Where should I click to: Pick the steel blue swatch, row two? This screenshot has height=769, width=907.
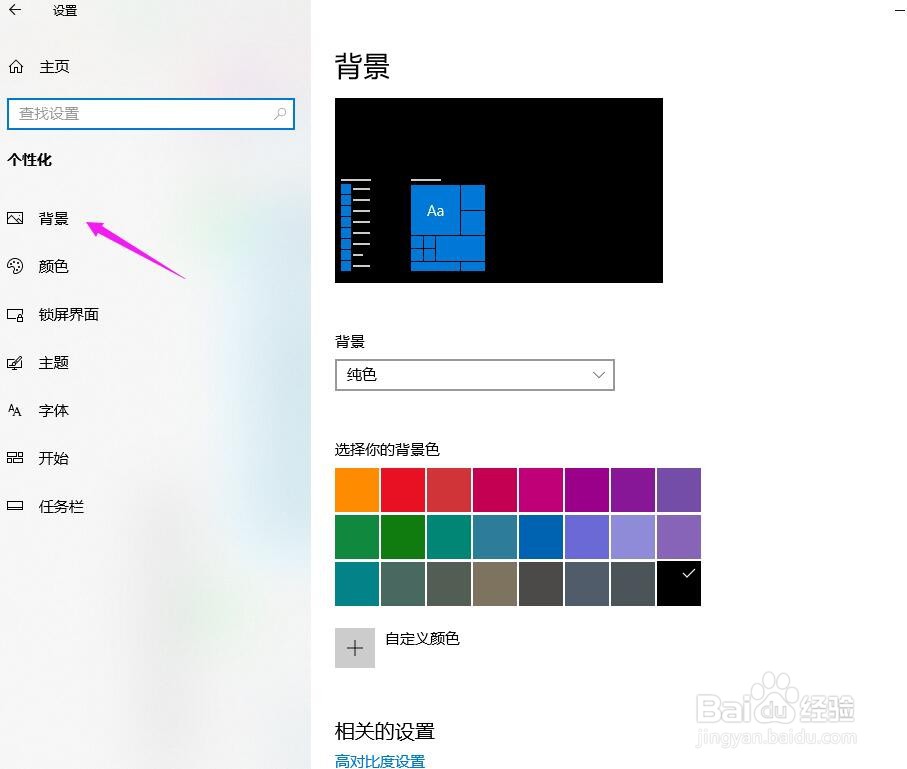(495, 537)
